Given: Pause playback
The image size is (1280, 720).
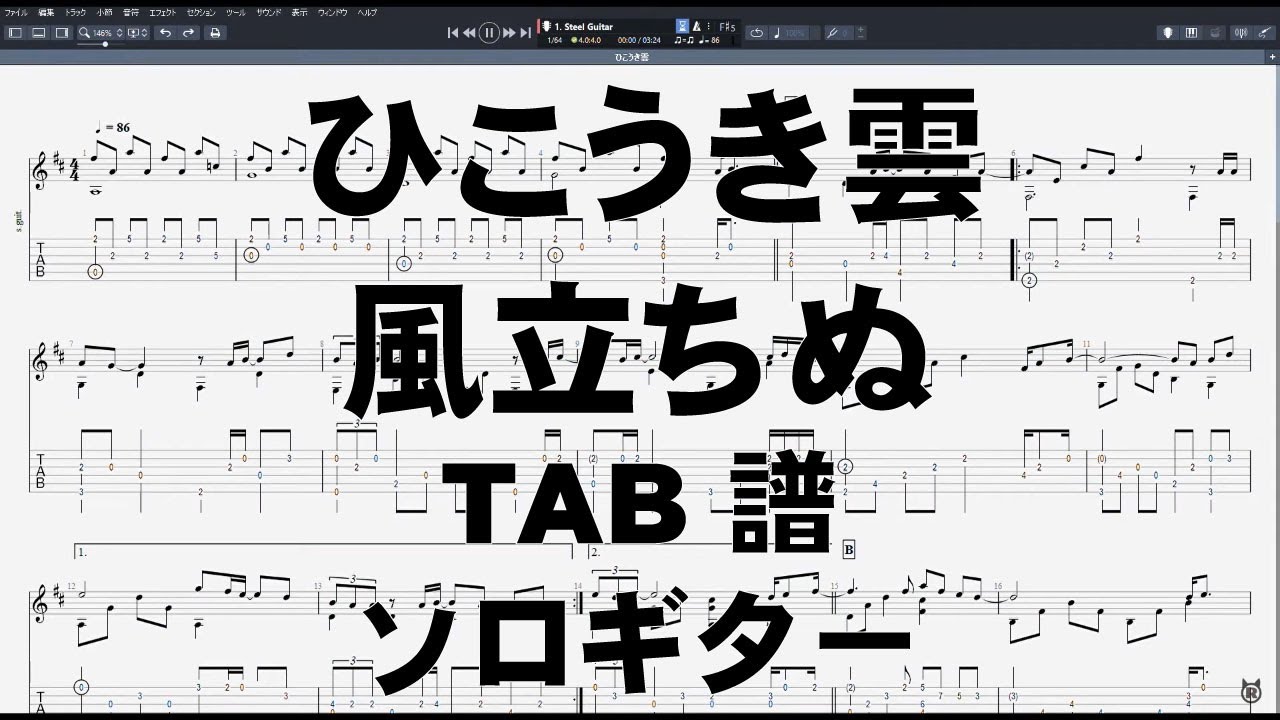Looking at the screenshot, I should point(489,33).
